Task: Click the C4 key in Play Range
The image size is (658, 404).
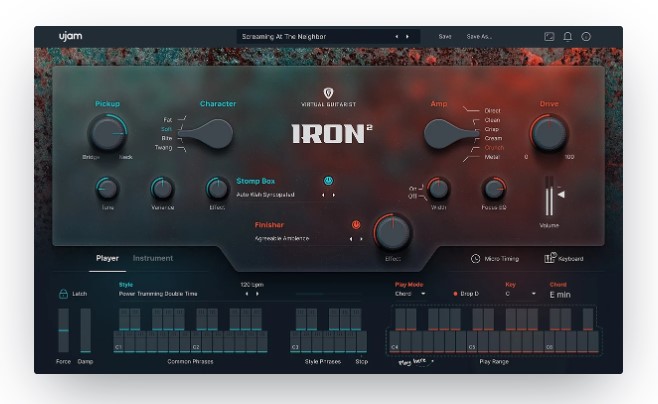Action: click(394, 342)
